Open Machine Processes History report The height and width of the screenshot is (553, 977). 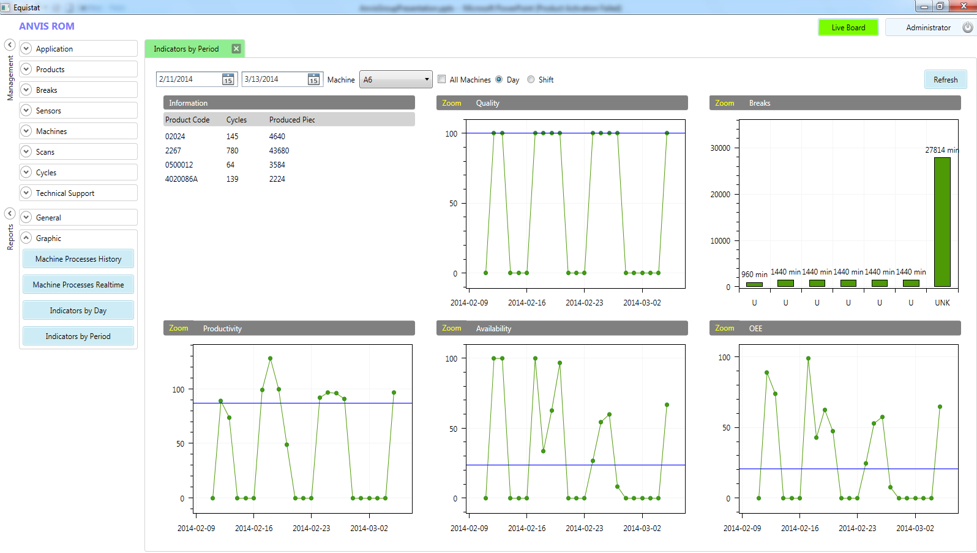tap(78, 259)
